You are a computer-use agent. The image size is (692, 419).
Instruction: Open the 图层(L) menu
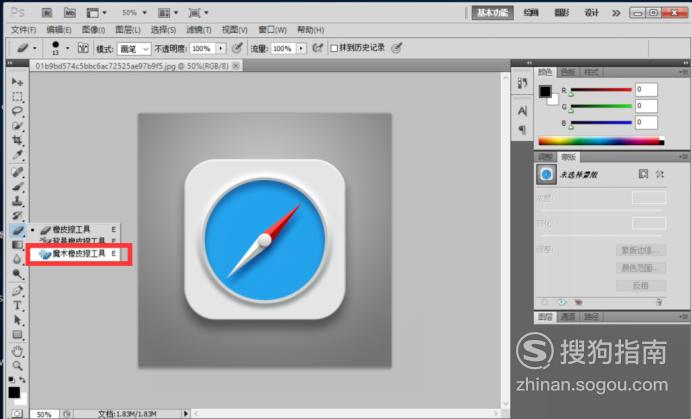pos(128,30)
